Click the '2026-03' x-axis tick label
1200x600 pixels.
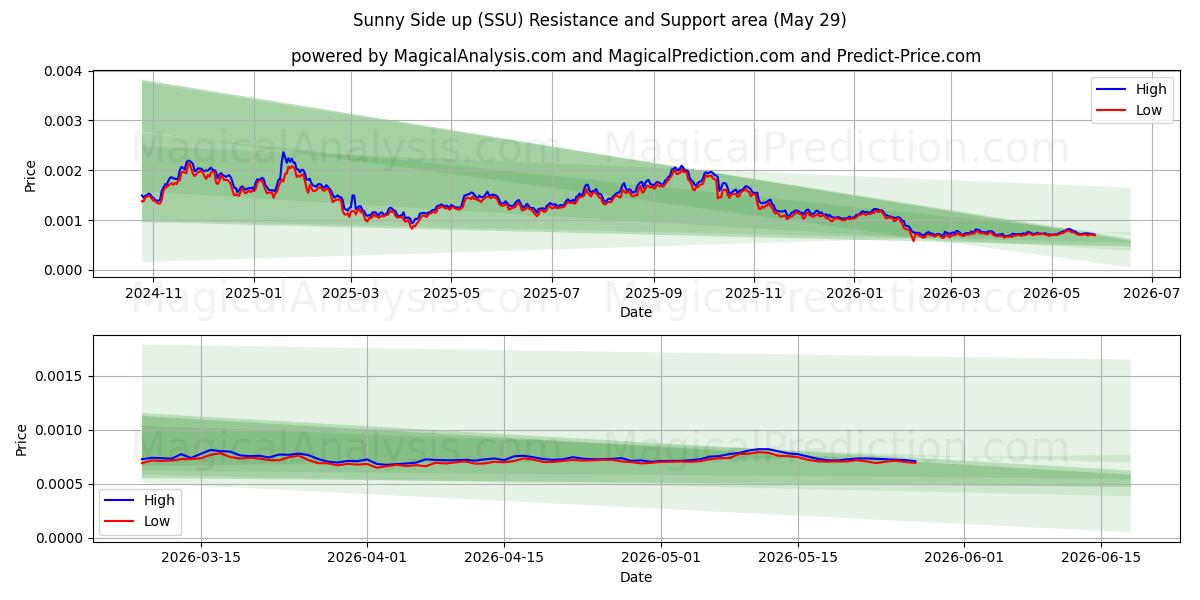pyautogui.click(x=951, y=294)
